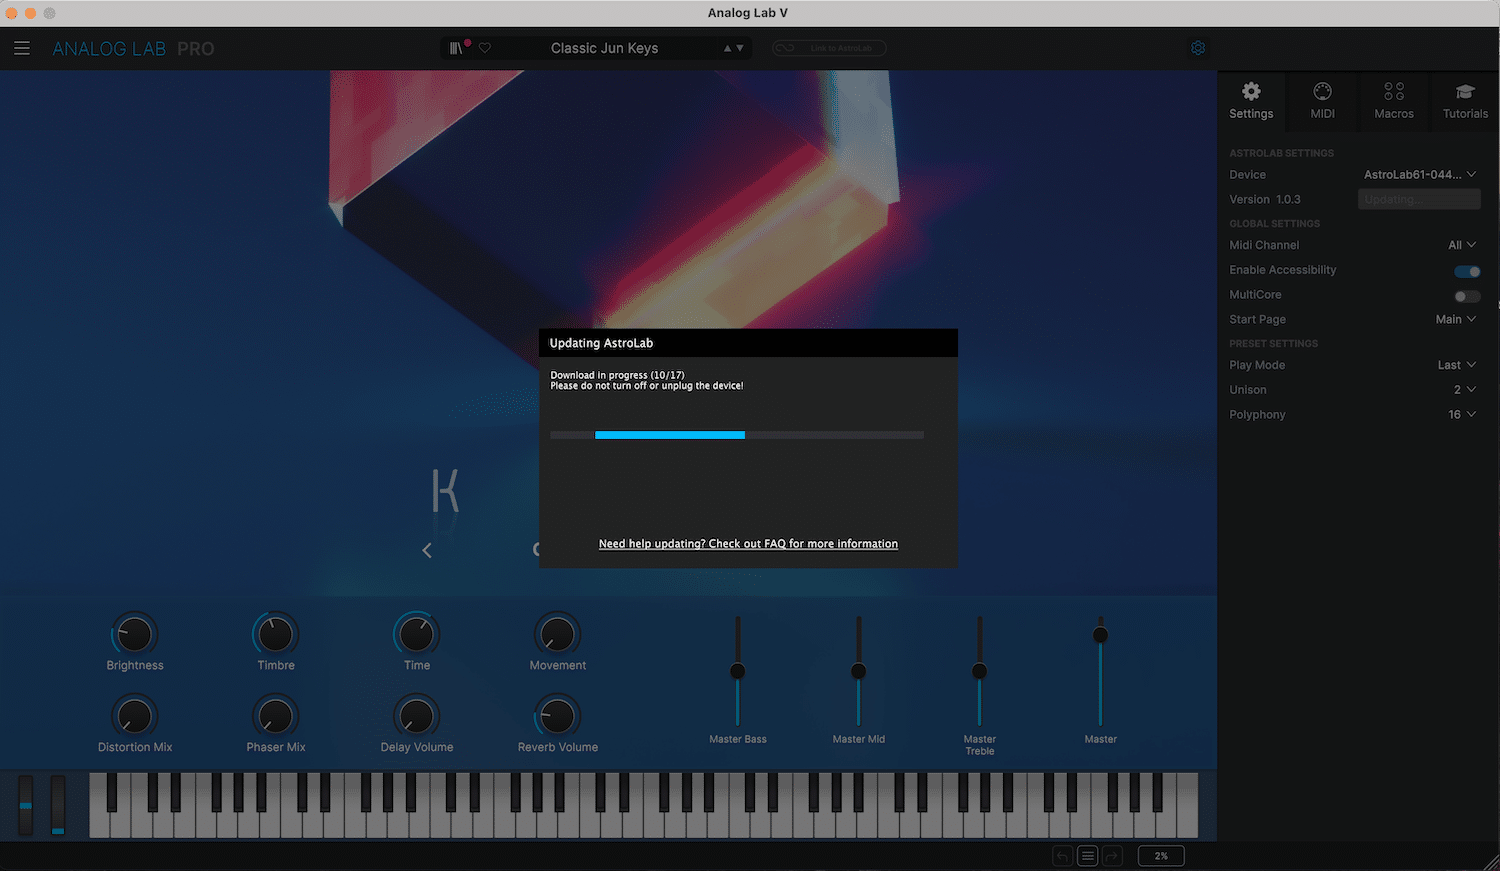Open the updating FAQ help link
Viewport: 1500px width, 871px height.
748,544
